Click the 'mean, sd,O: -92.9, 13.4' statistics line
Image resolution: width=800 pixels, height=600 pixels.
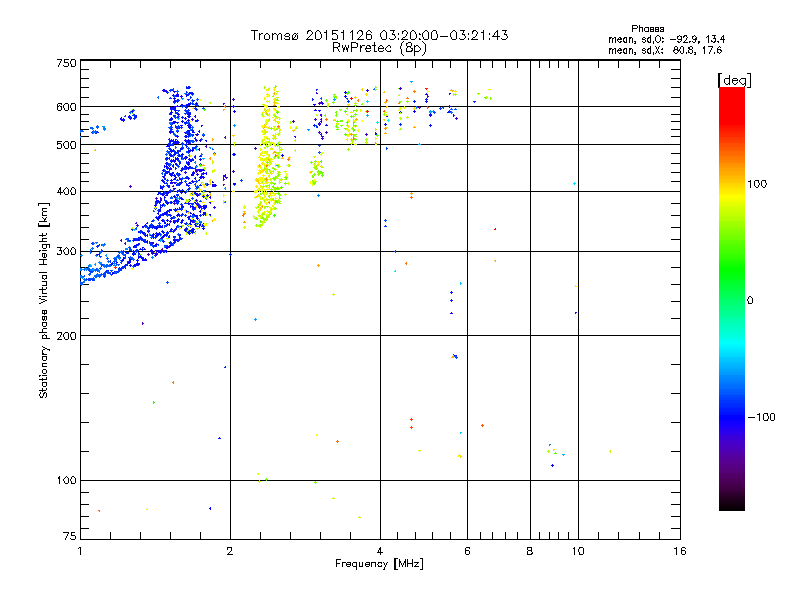666,39
